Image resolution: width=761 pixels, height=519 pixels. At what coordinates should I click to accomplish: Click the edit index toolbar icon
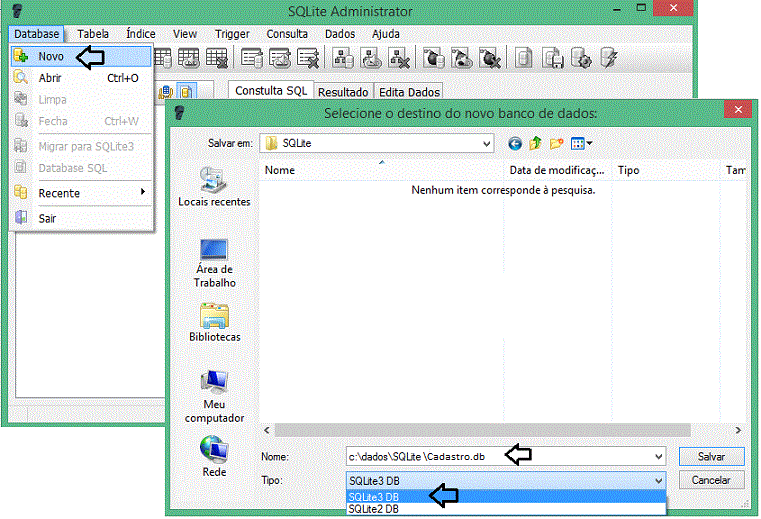tap(280, 58)
